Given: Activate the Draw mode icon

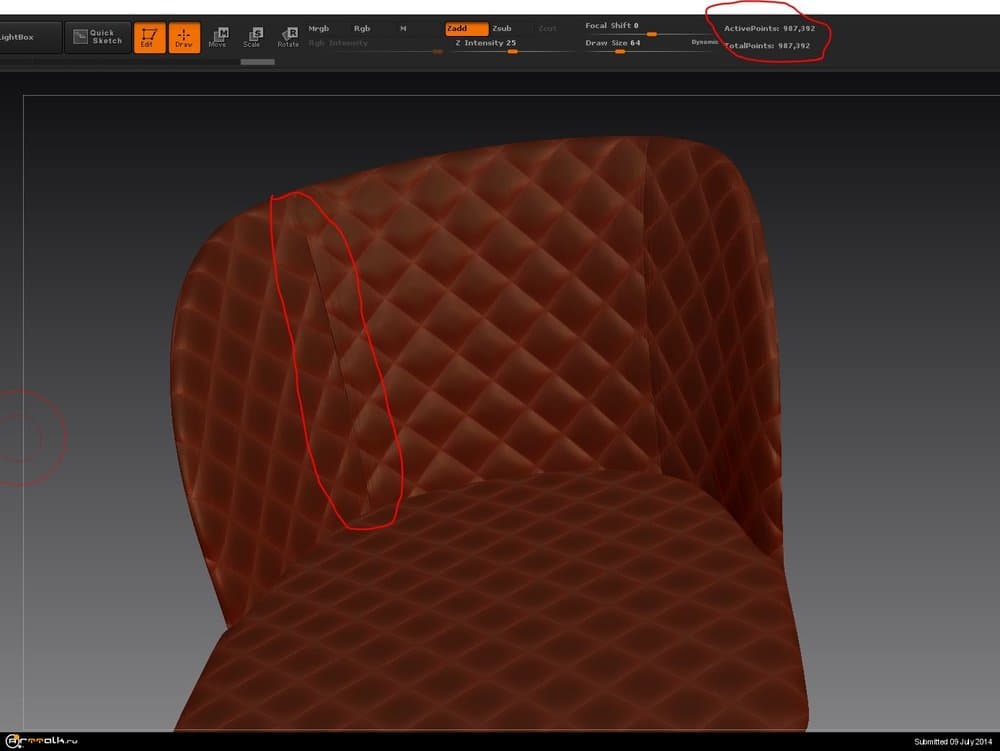Looking at the screenshot, I should [184, 38].
